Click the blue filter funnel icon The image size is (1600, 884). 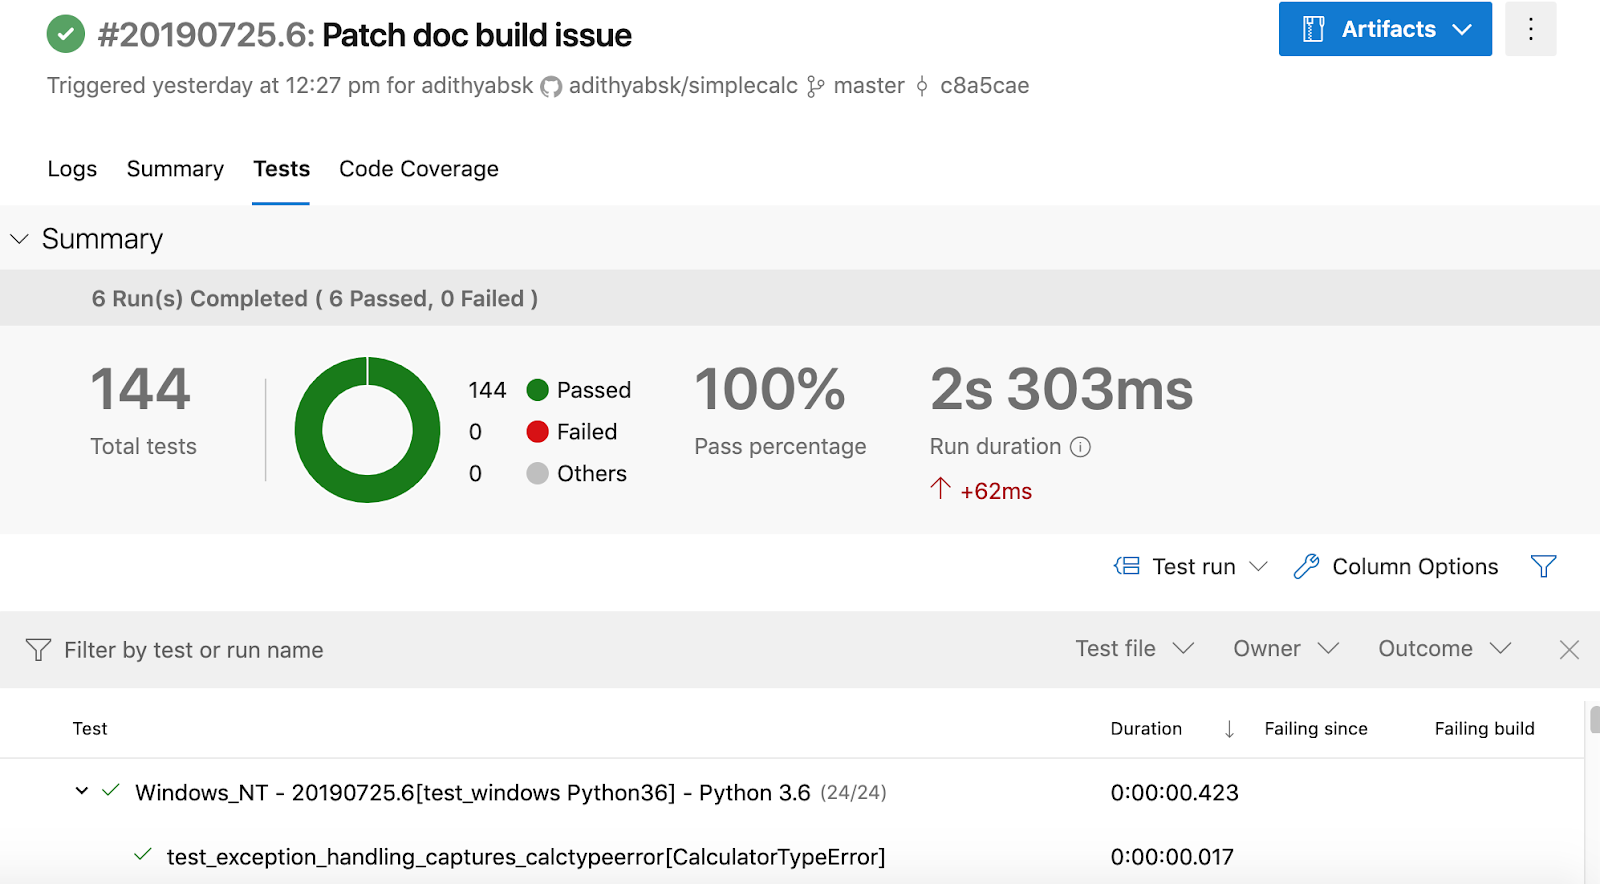(x=1543, y=567)
